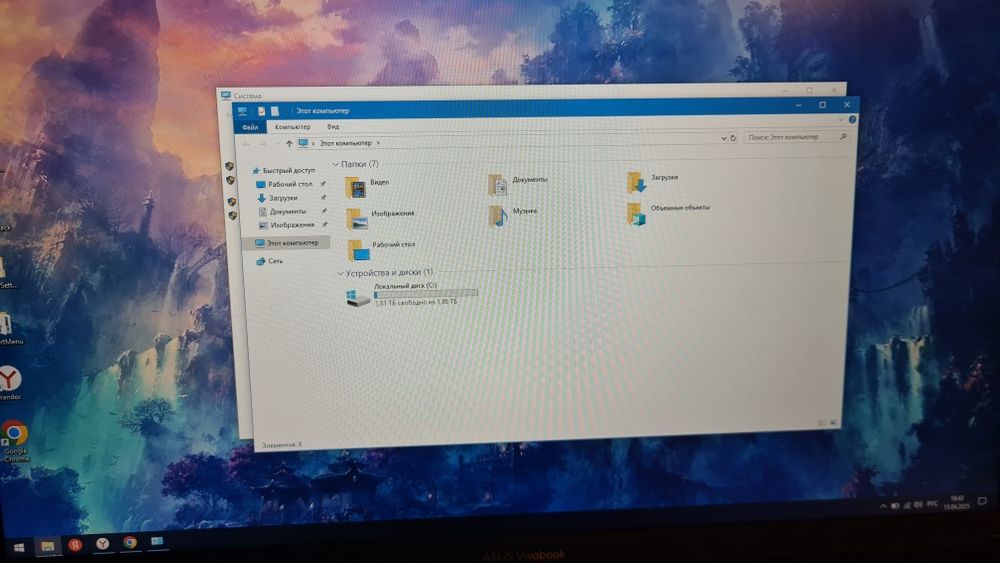Click the taskbar clock
This screenshot has height=563, width=1000.
tap(956, 502)
